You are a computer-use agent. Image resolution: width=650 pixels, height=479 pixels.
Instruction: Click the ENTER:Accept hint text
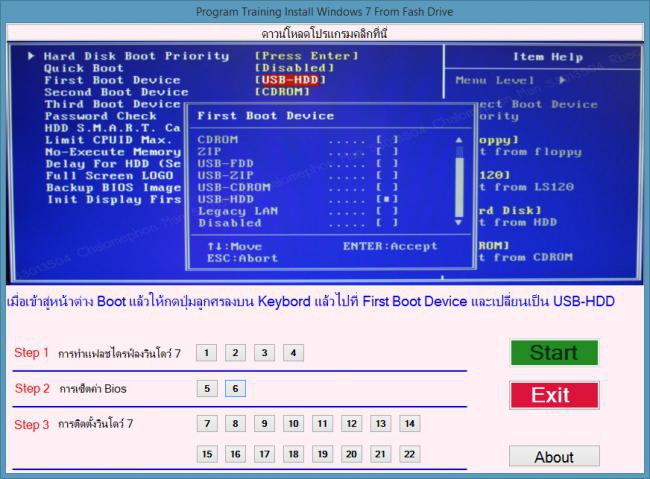390,246
